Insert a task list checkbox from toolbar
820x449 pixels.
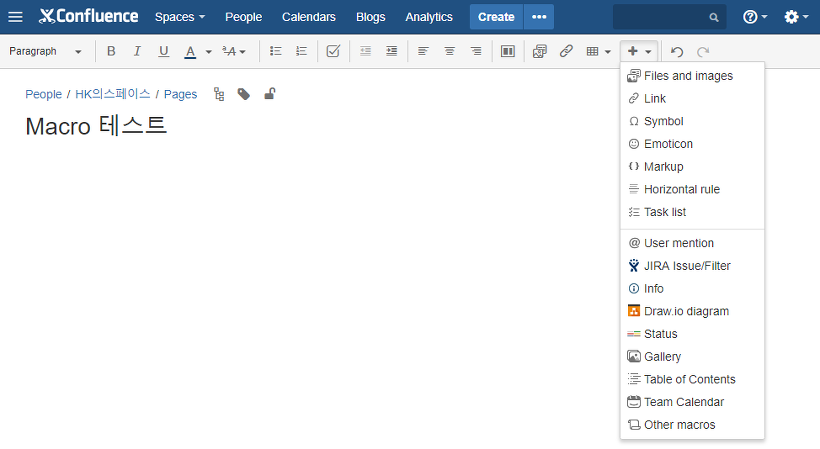(x=333, y=51)
